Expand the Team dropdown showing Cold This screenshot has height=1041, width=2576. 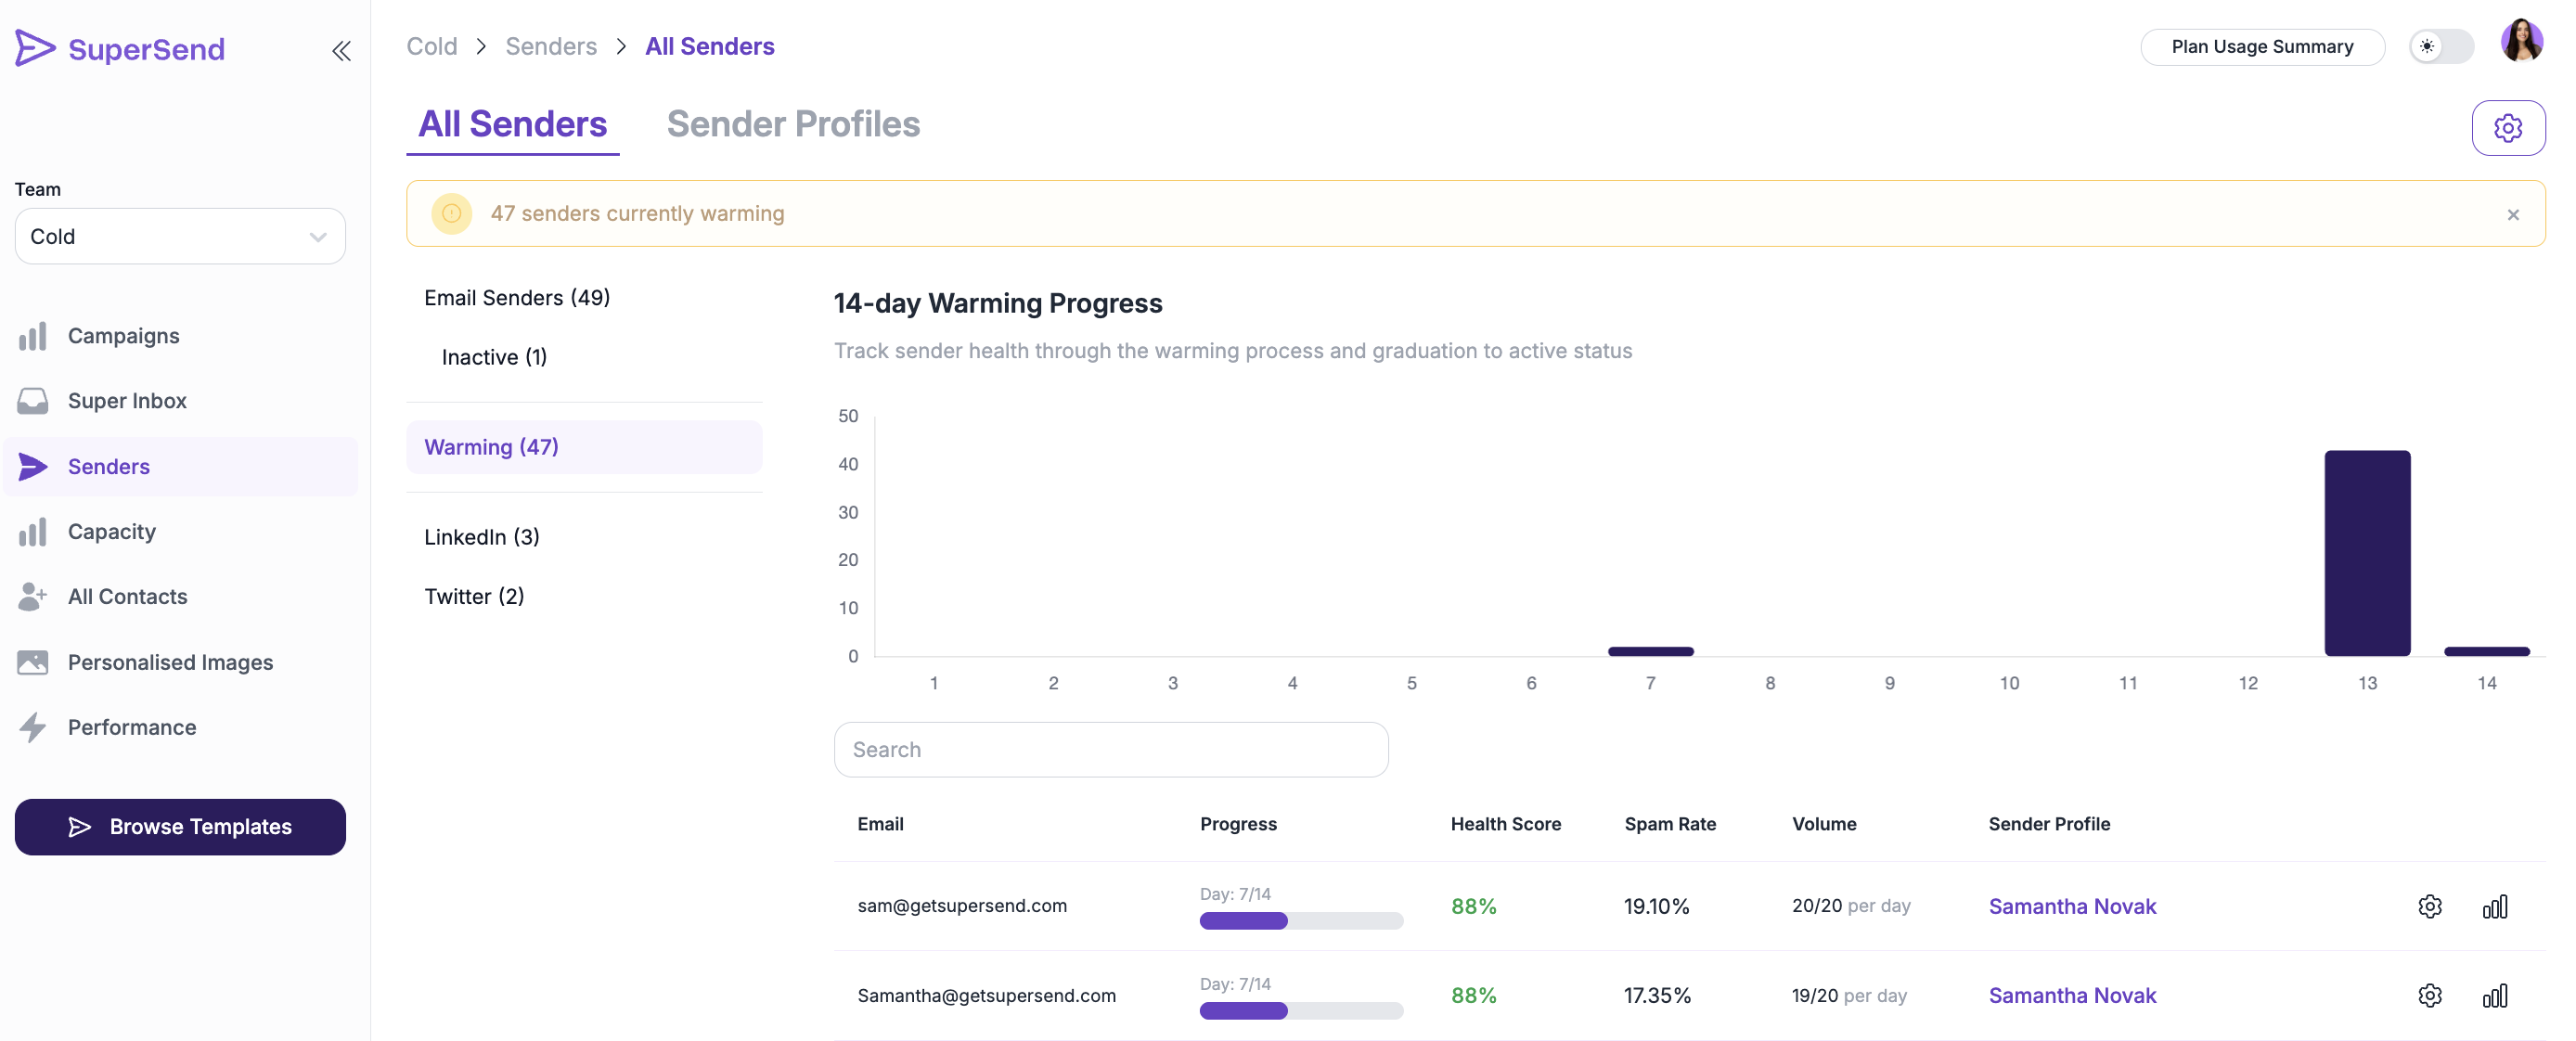(x=180, y=236)
